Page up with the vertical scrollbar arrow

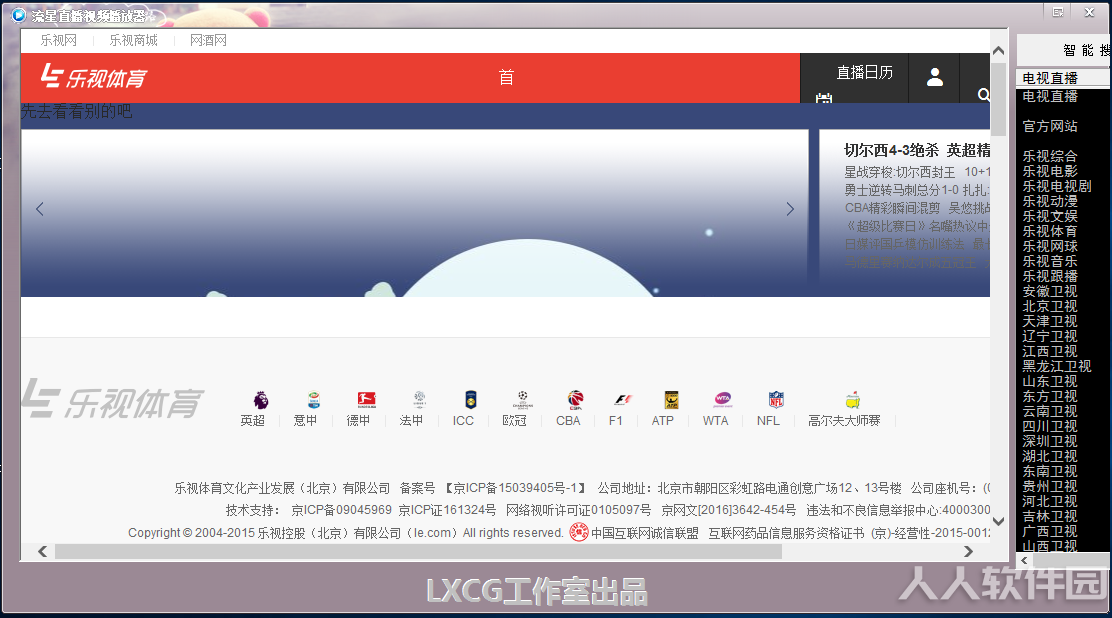[999, 50]
